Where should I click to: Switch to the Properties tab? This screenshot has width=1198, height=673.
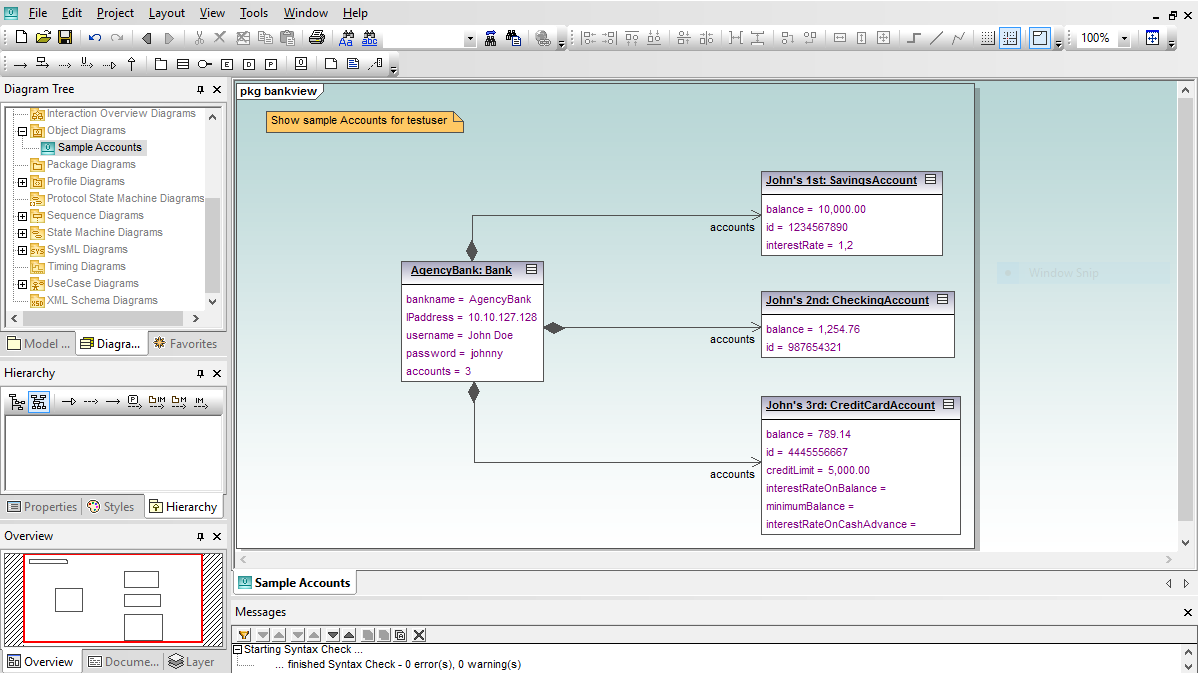[42, 506]
